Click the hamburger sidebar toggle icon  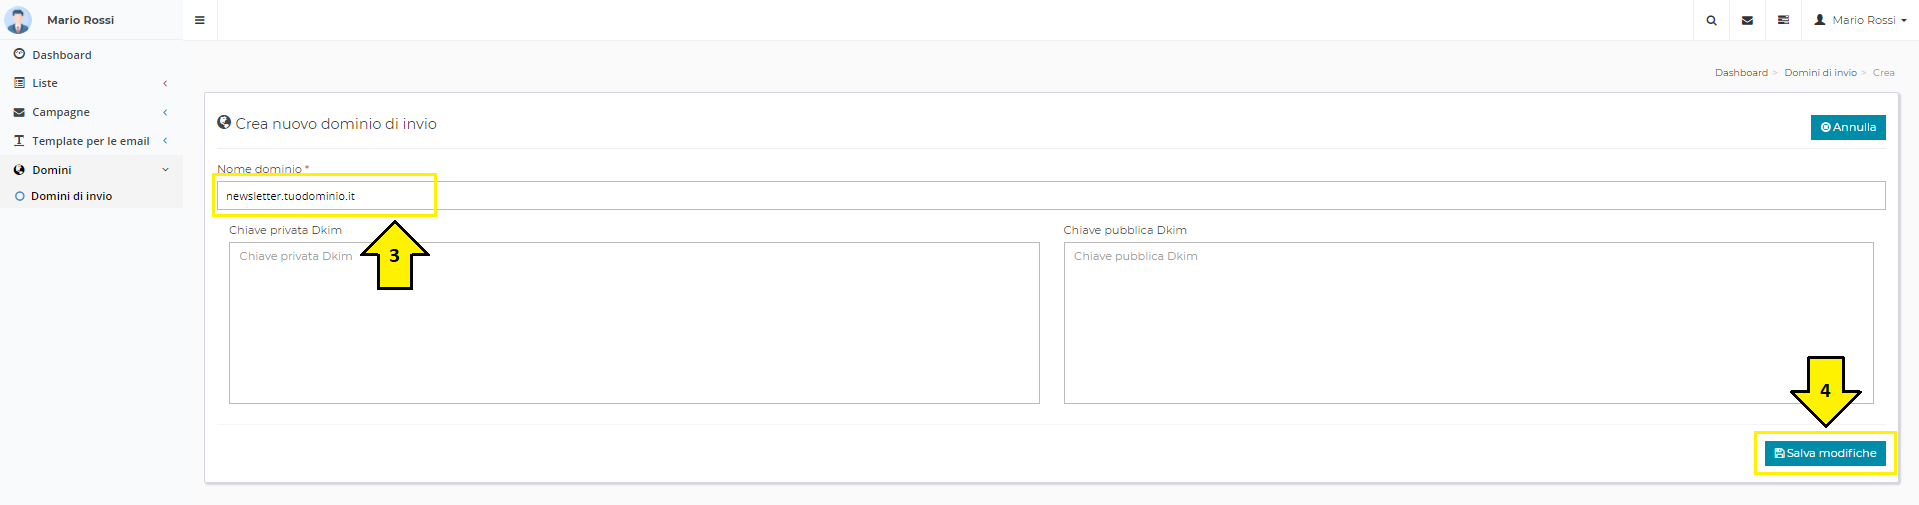200,20
